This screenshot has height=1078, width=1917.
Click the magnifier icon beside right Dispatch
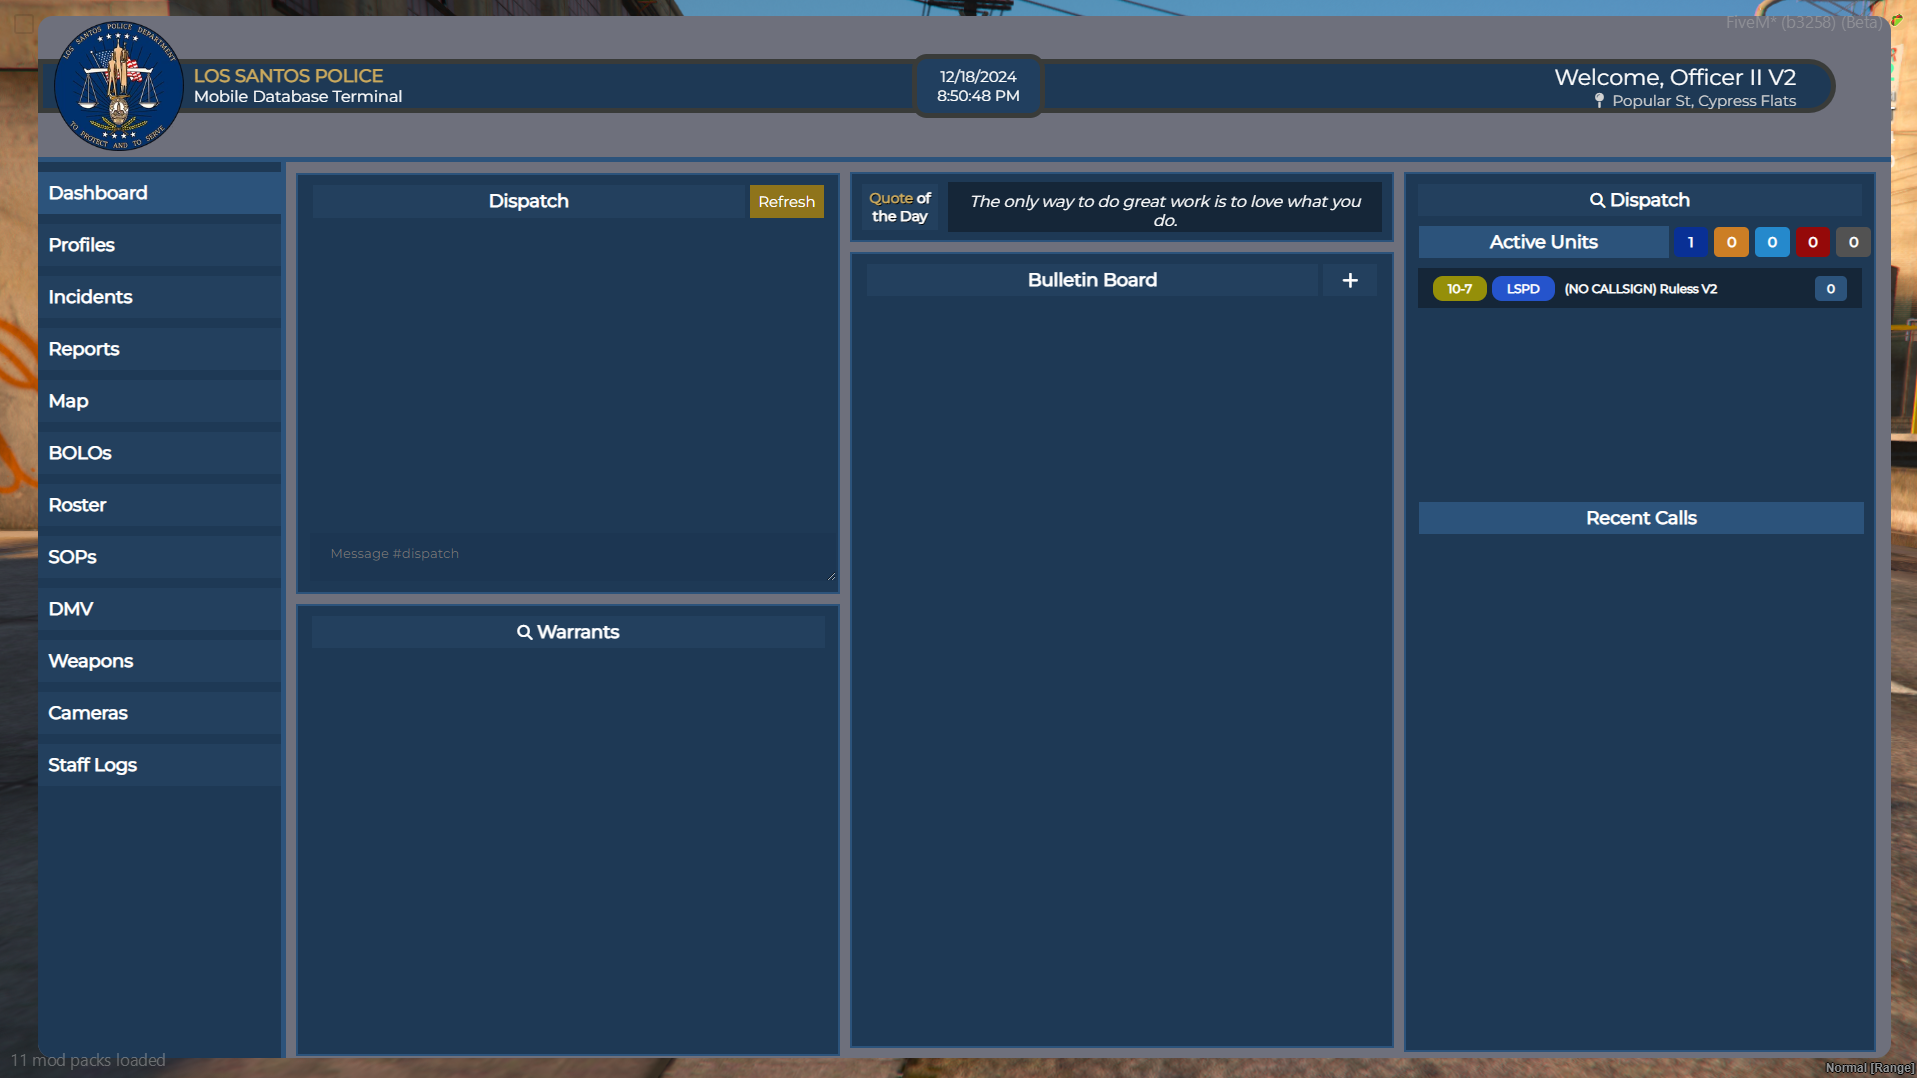pos(1597,200)
